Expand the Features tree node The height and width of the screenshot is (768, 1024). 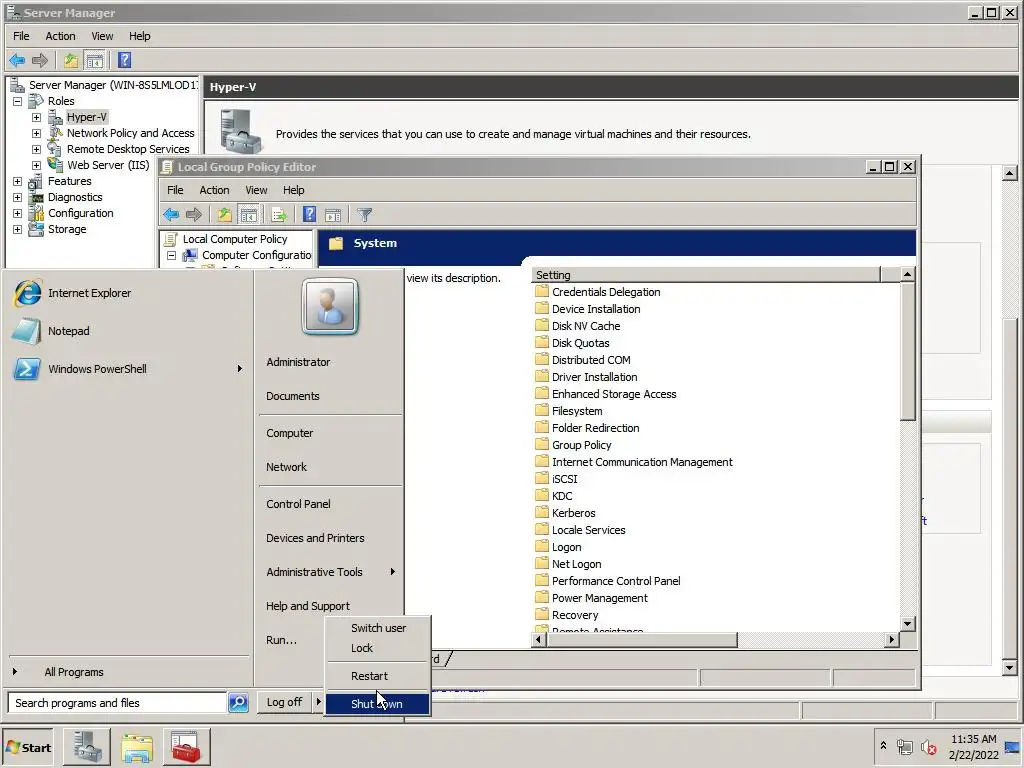[18, 182]
